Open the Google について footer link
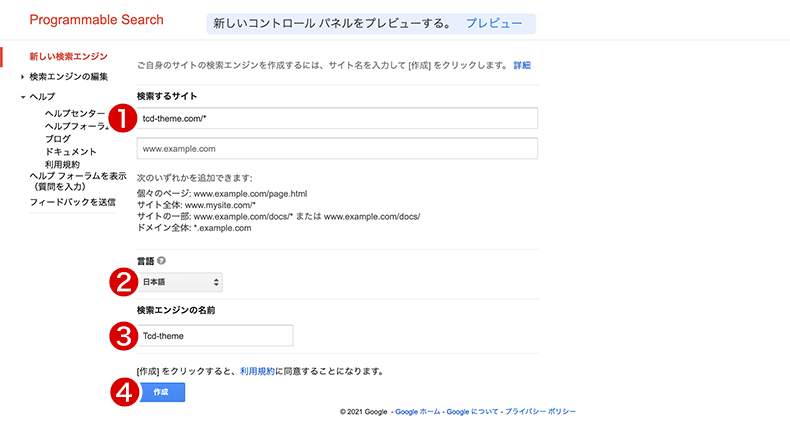 [472, 412]
